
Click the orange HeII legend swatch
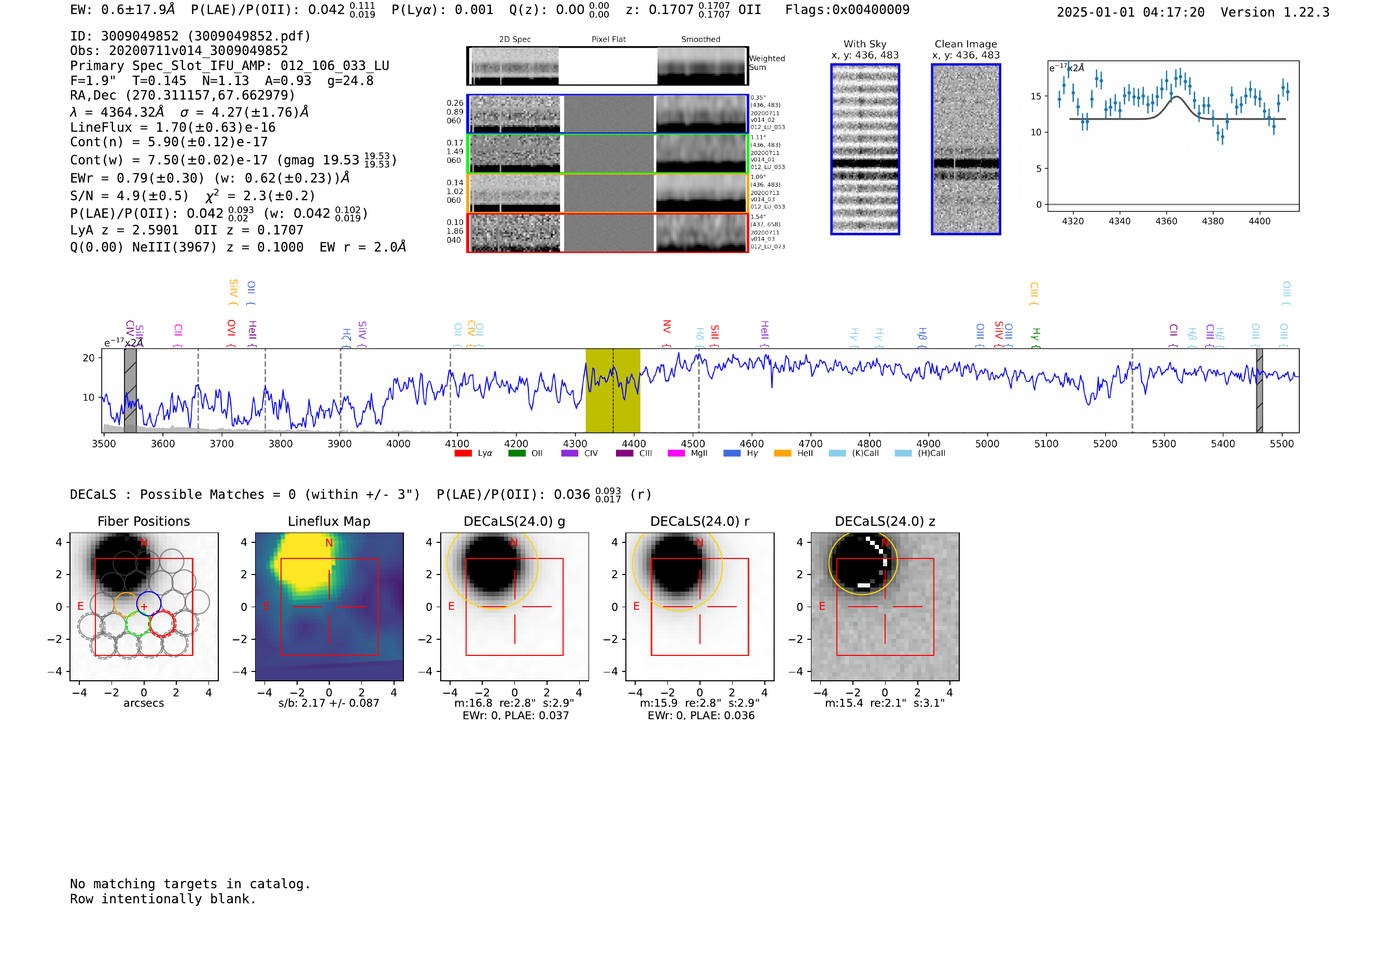[x=782, y=454]
